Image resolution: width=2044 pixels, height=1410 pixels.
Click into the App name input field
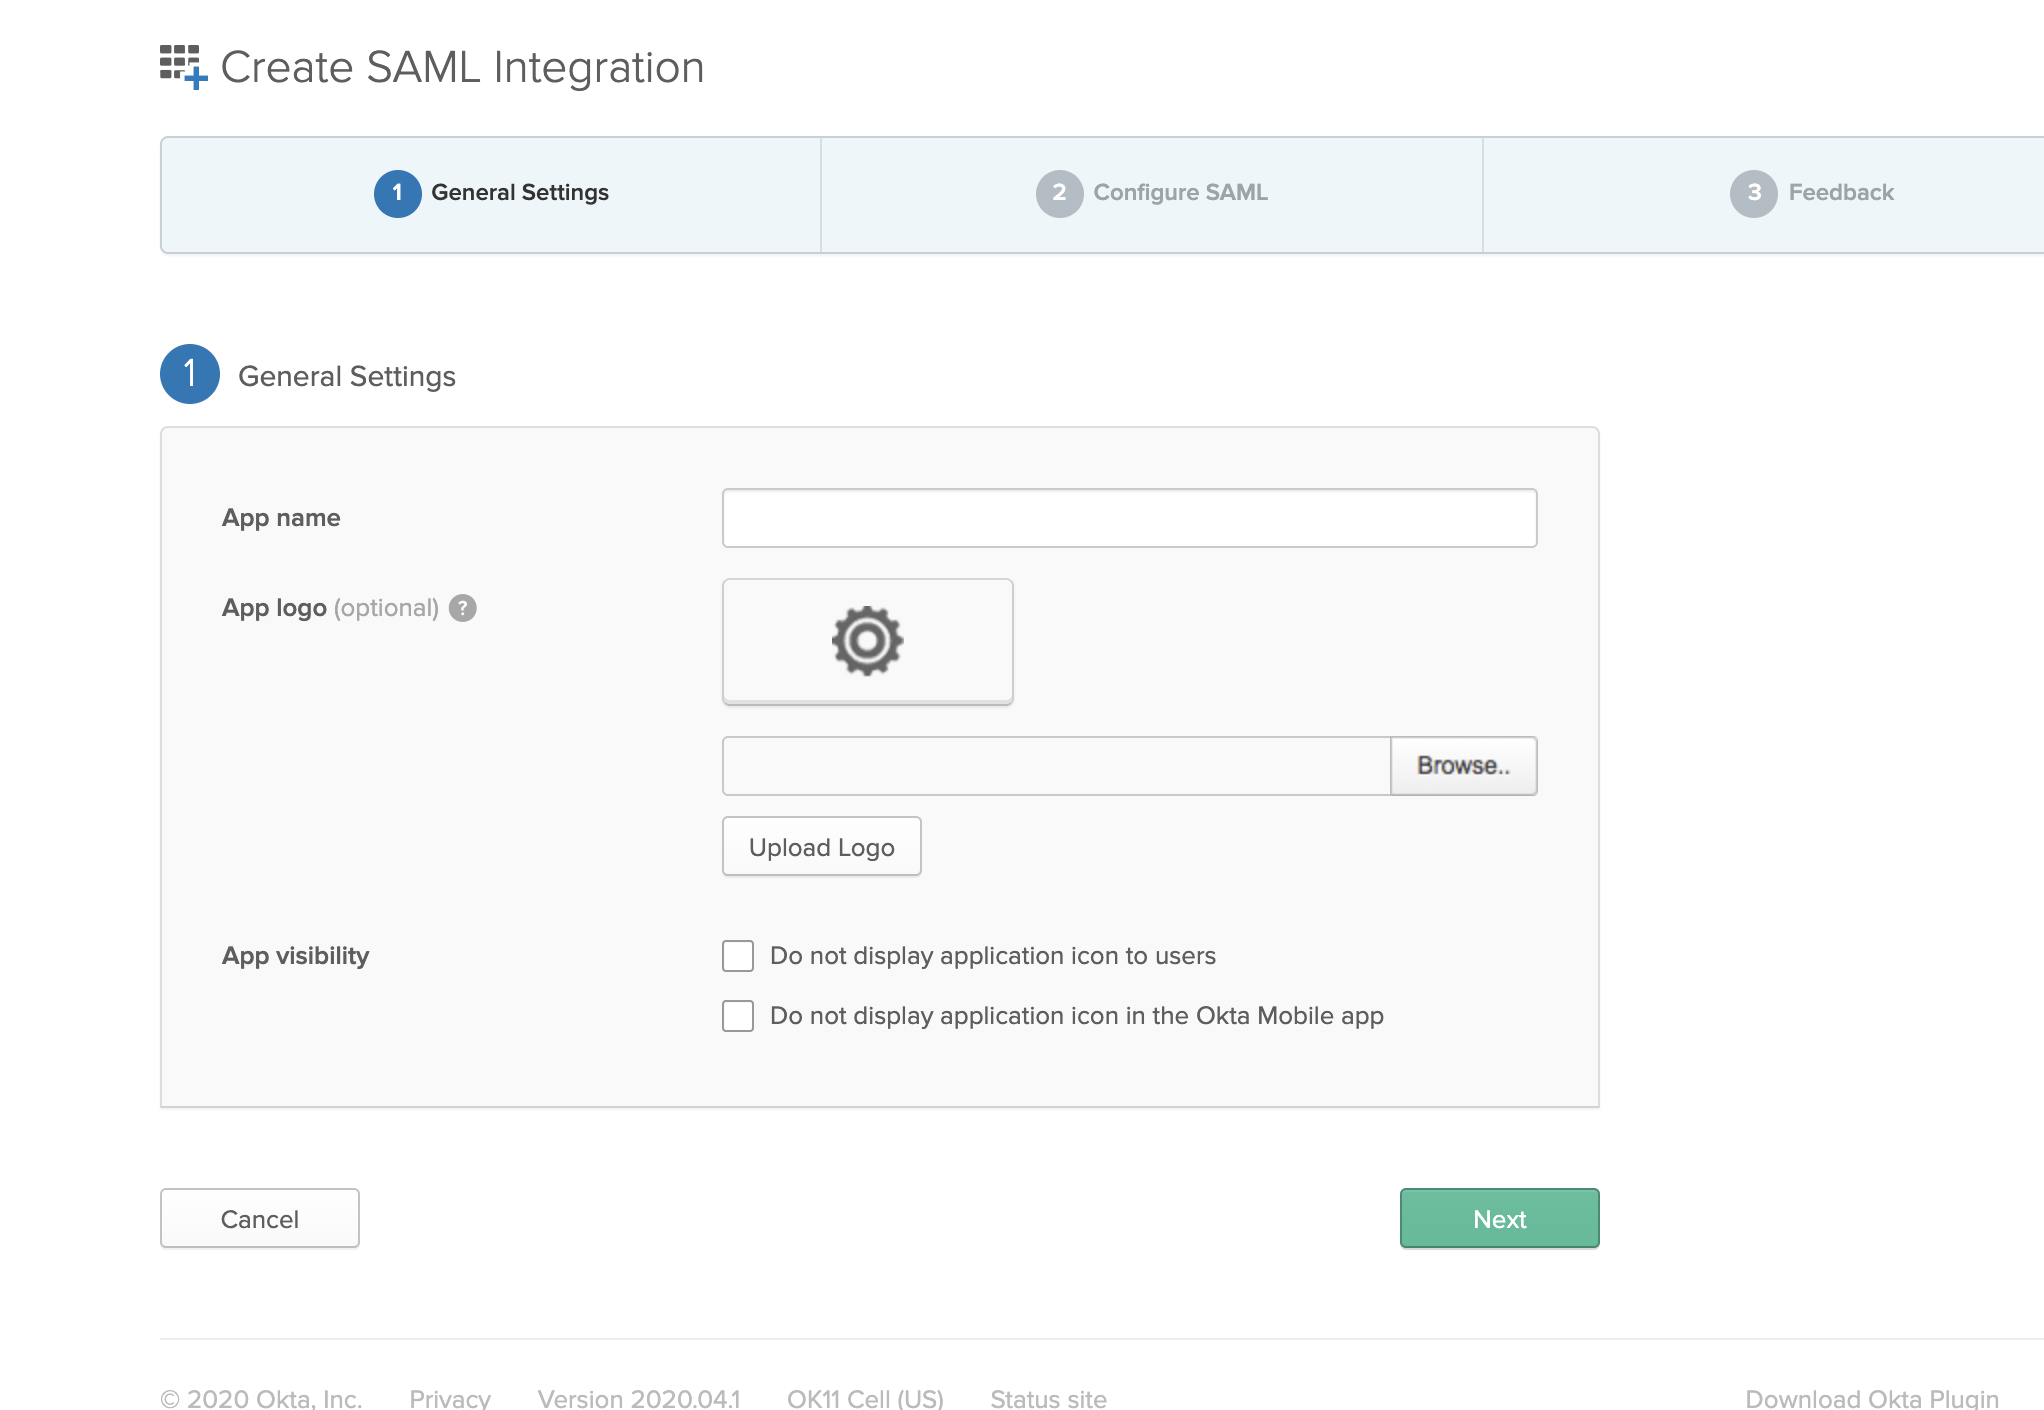pyautogui.click(x=1128, y=518)
